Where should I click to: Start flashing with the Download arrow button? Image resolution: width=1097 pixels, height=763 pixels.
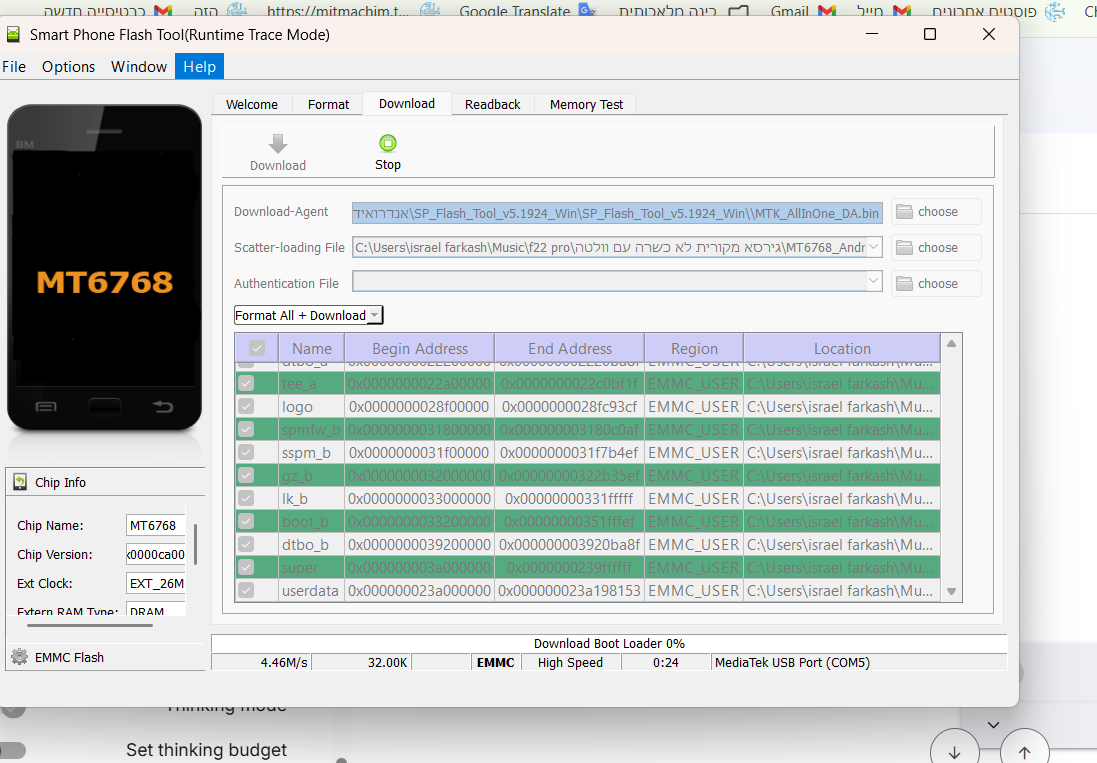pos(278,152)
